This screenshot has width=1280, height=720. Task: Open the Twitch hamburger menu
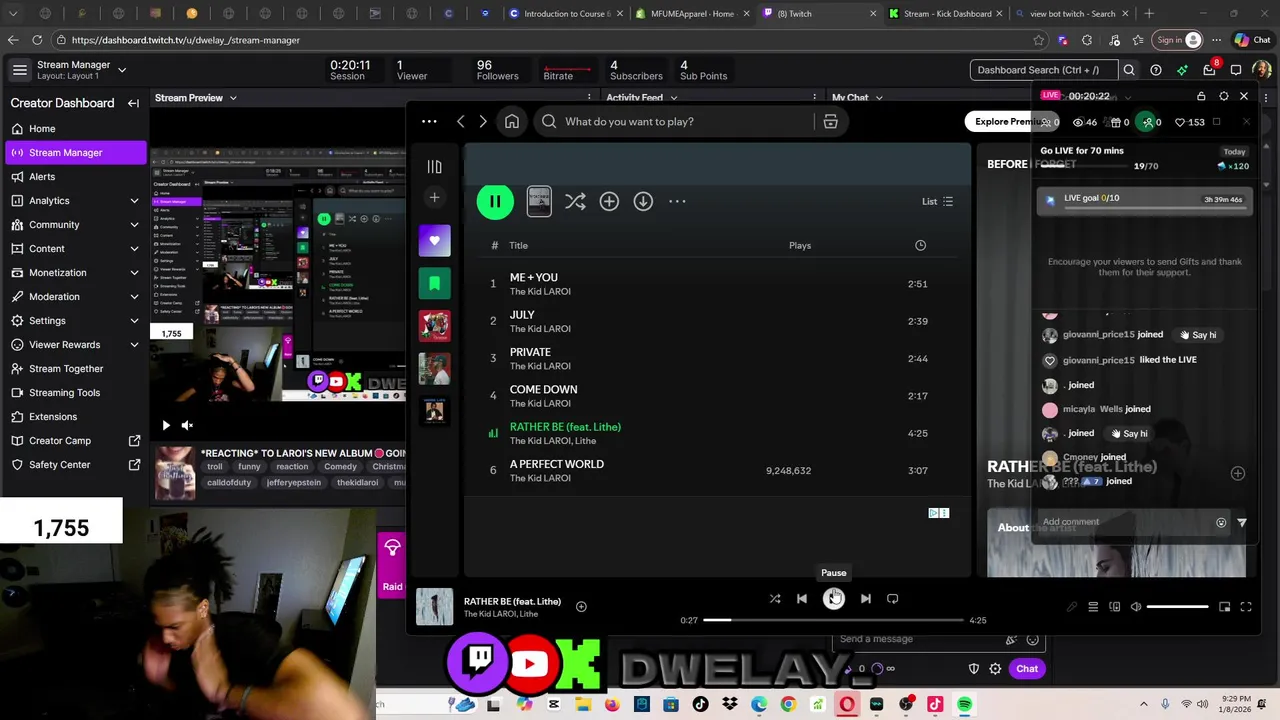[19, 70]
